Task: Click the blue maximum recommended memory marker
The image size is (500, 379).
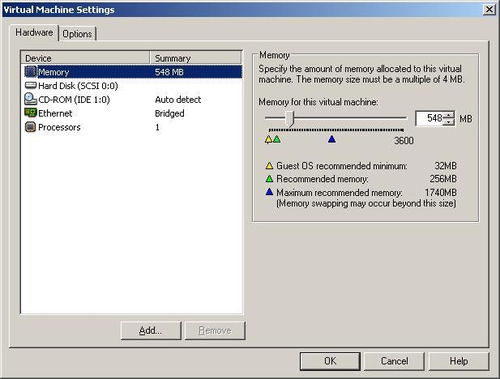Action: tap(331, 139)
